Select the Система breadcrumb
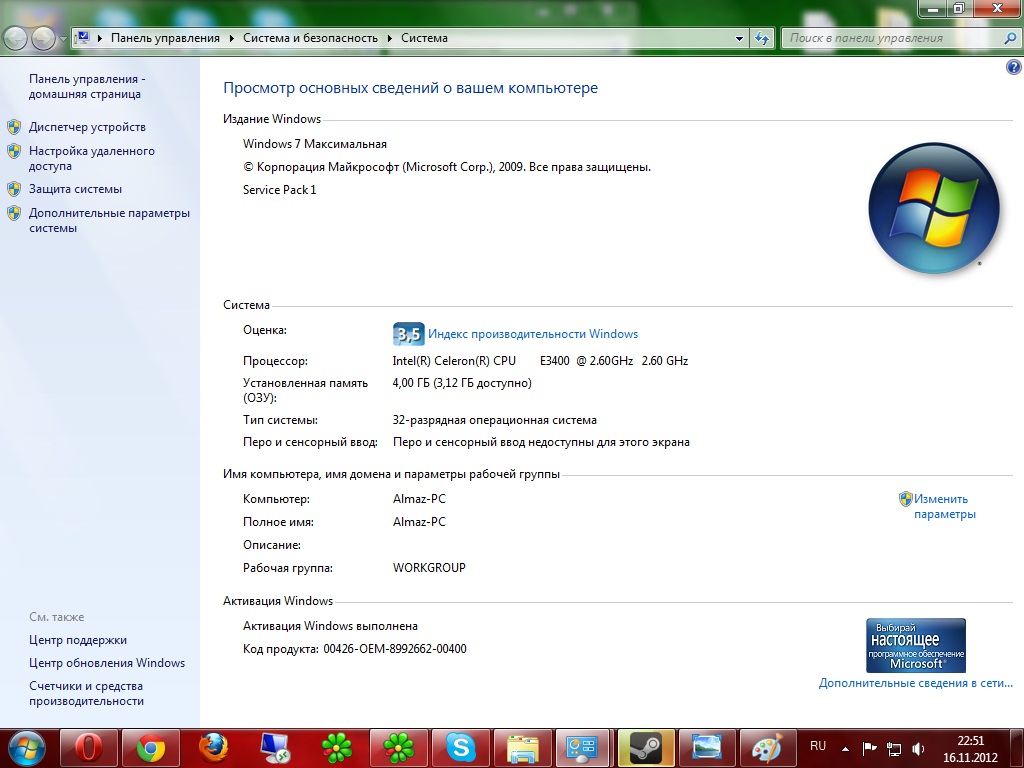Screen dimensions: 1024x768 424,38
